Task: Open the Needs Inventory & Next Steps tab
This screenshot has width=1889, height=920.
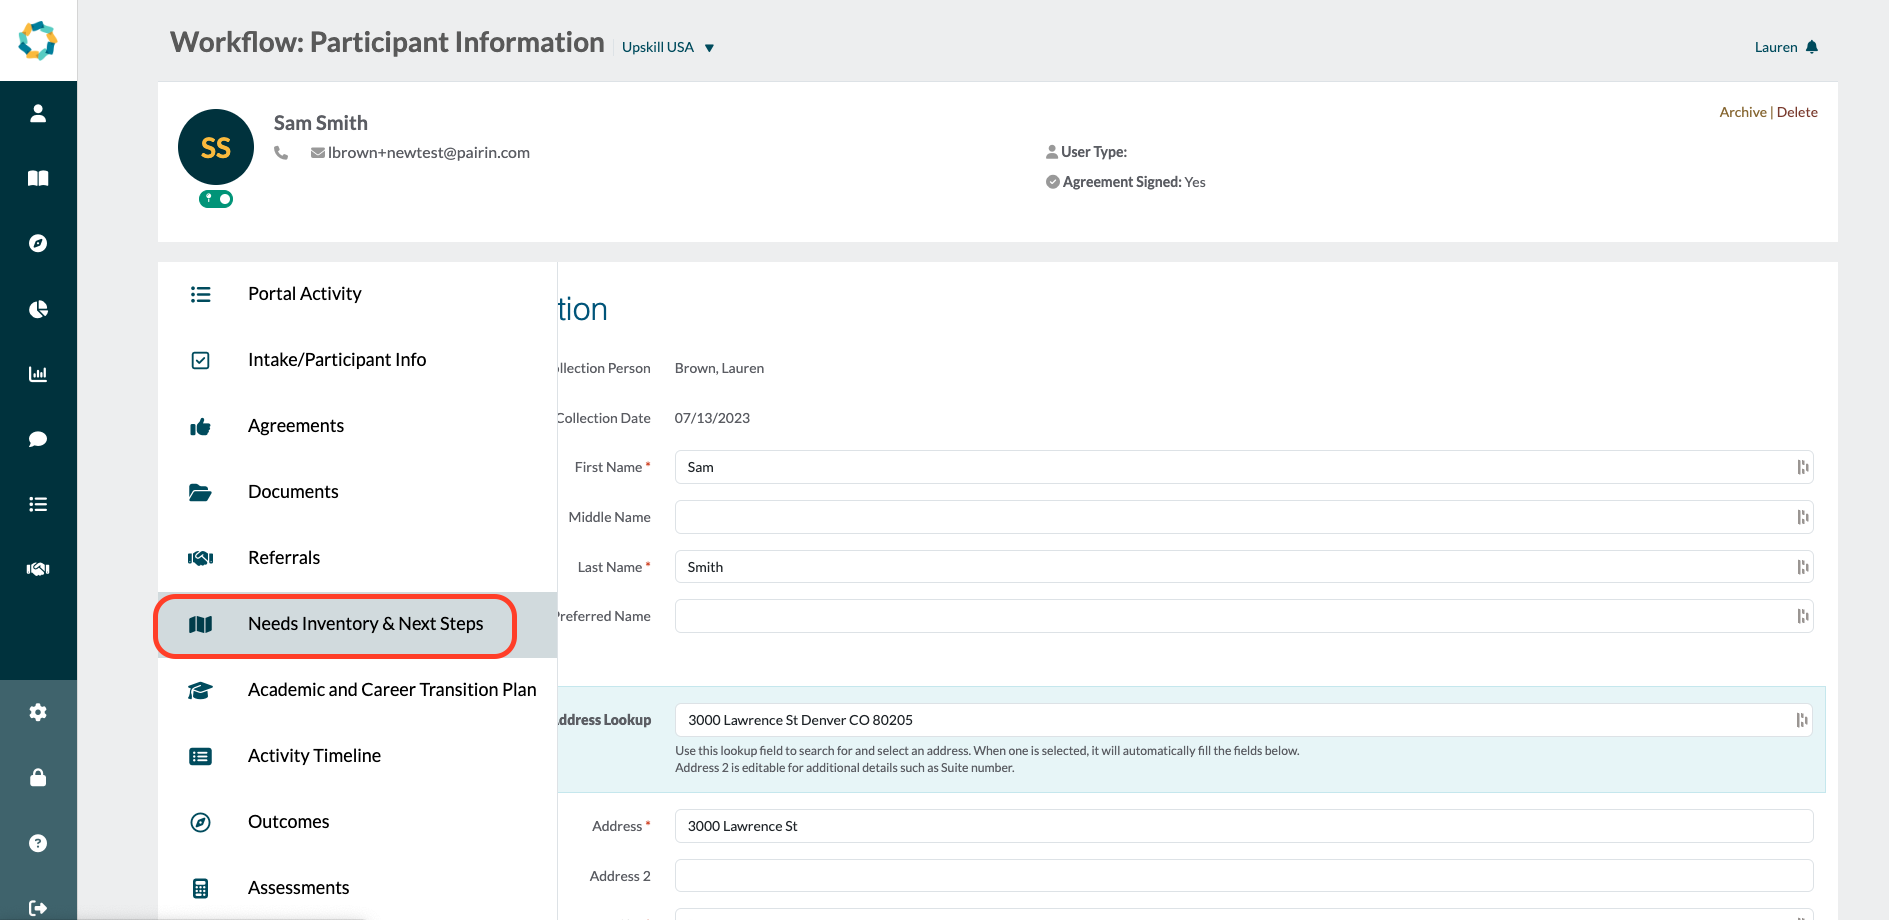Action: point(365,624)
